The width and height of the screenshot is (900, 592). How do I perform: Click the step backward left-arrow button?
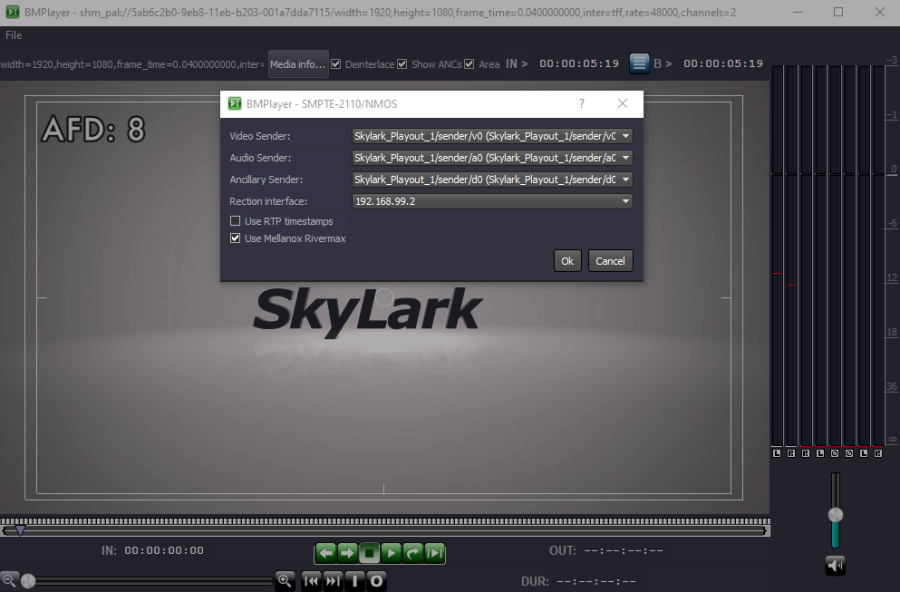click(x=325, y=553)
